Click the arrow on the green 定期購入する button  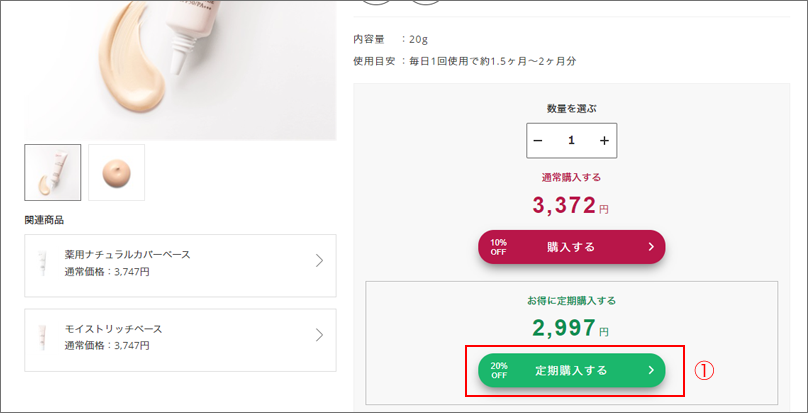tap(650, 370)
